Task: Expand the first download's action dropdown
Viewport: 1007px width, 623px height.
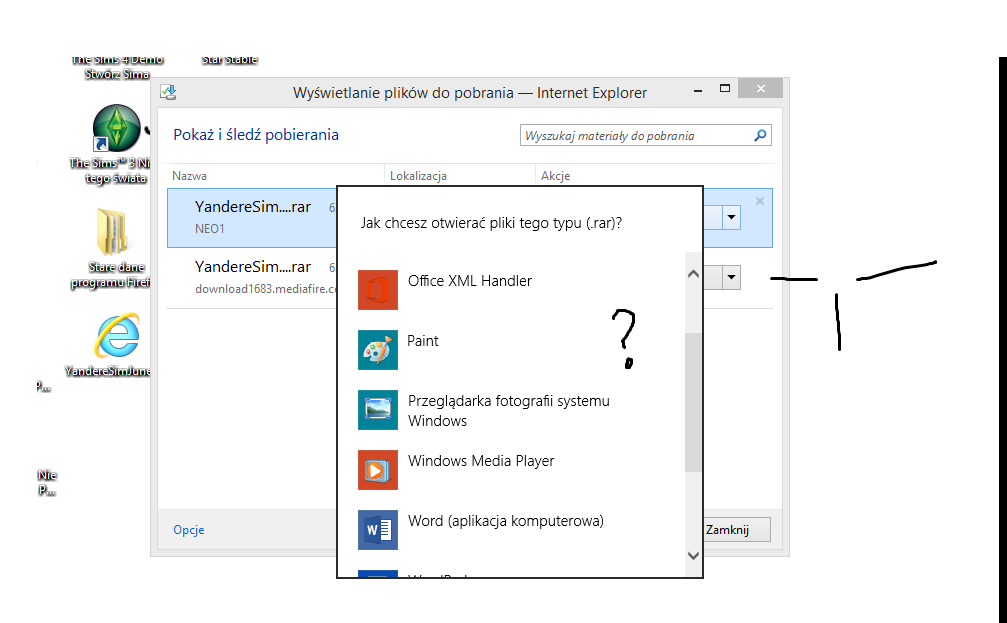Action: coord(732,217)
